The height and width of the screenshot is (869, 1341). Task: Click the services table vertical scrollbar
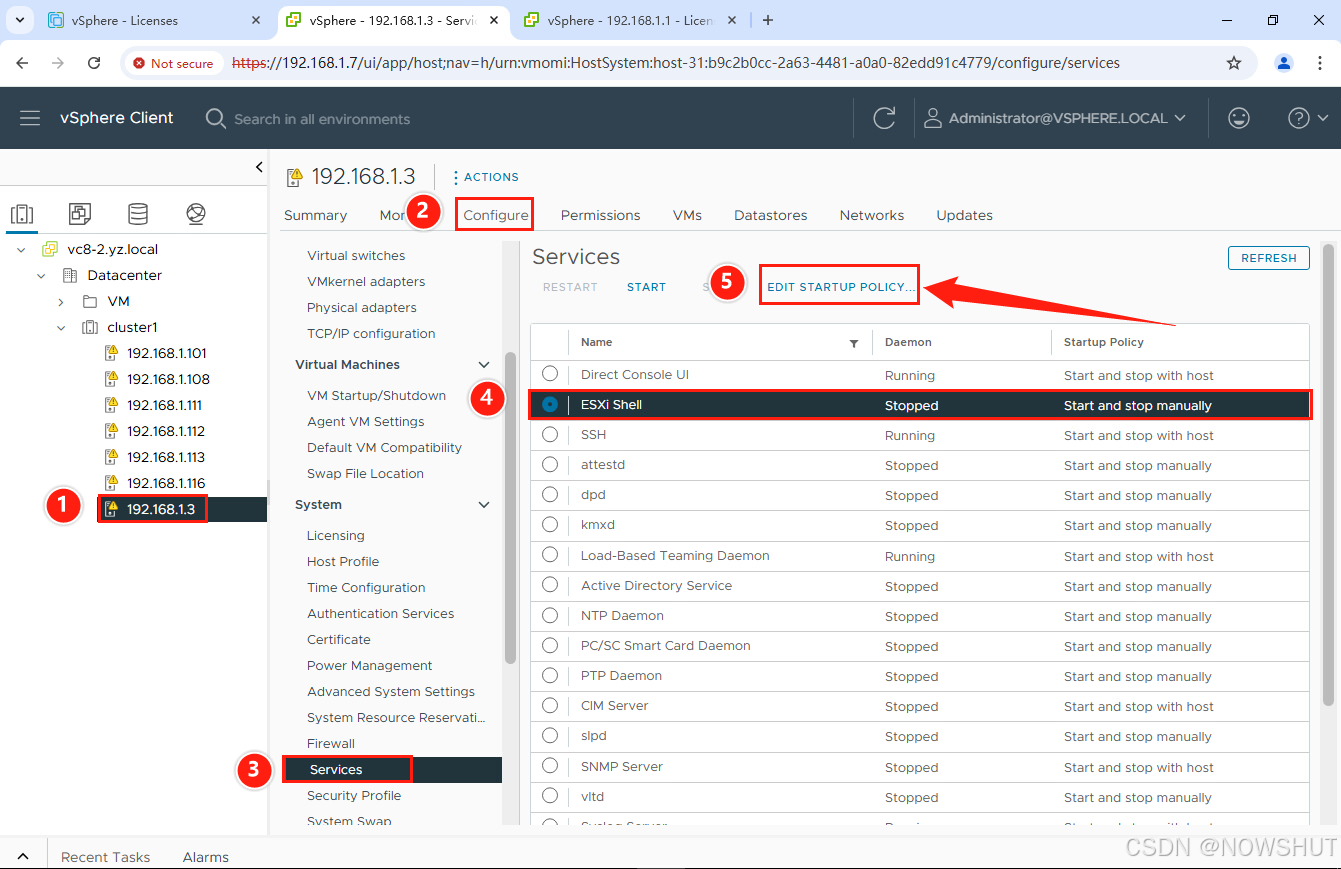[1328, 473]
